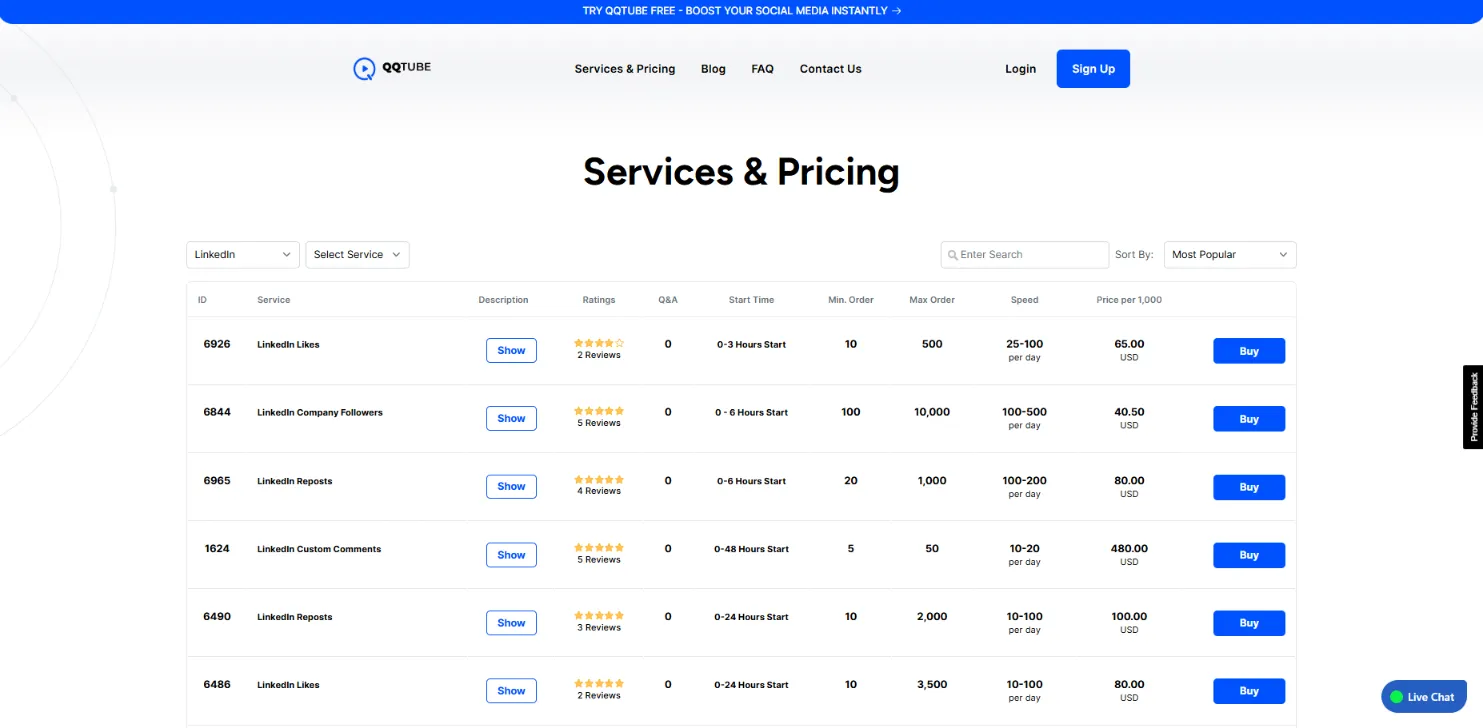The height and width of the screenshot is (728, 1483).
Task: Go to the Blog page
Action: point(713,69)
